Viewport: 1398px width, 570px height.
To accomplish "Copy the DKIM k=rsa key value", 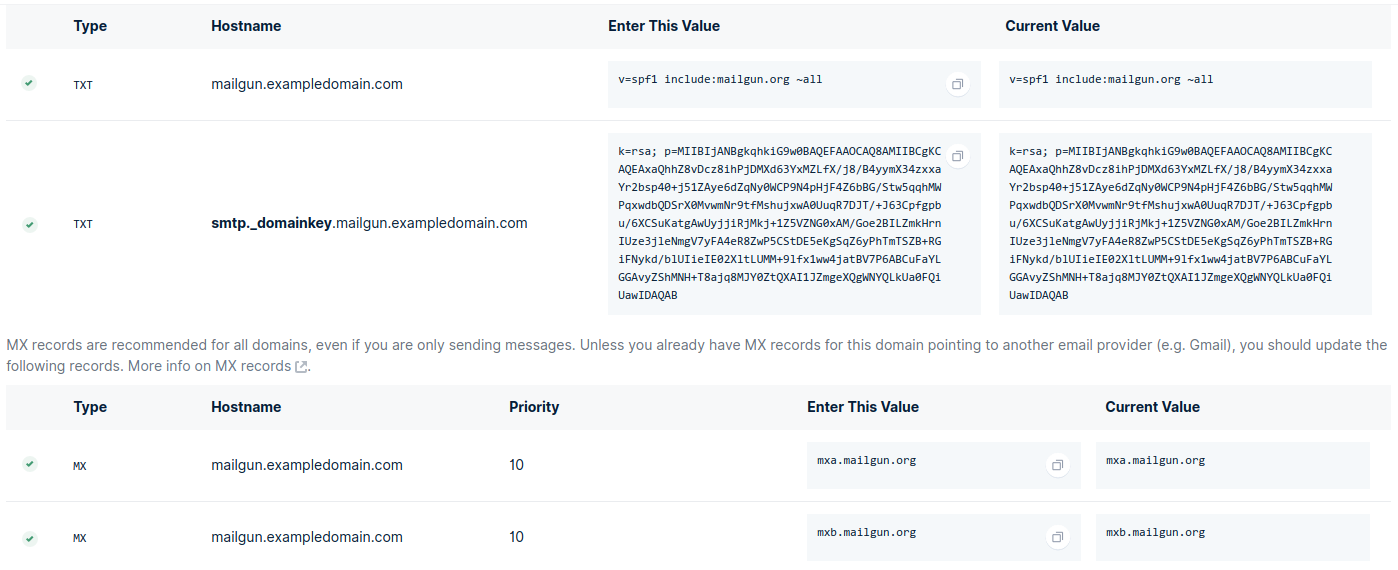I will (x=957, y=157).
